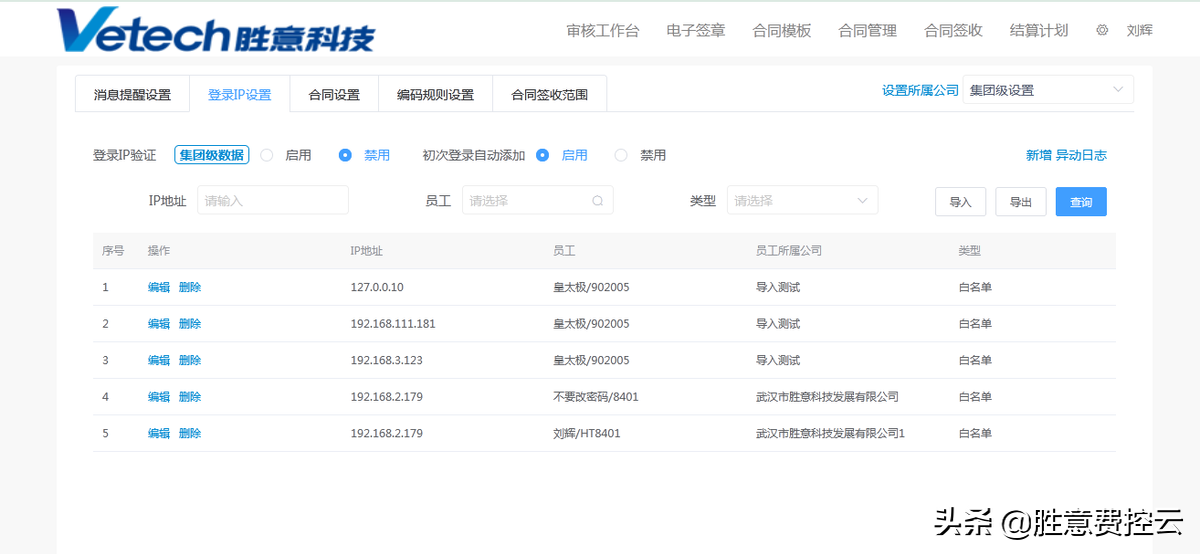
Task: Switch to 合同设置 tab
Action: click(334, 95)
